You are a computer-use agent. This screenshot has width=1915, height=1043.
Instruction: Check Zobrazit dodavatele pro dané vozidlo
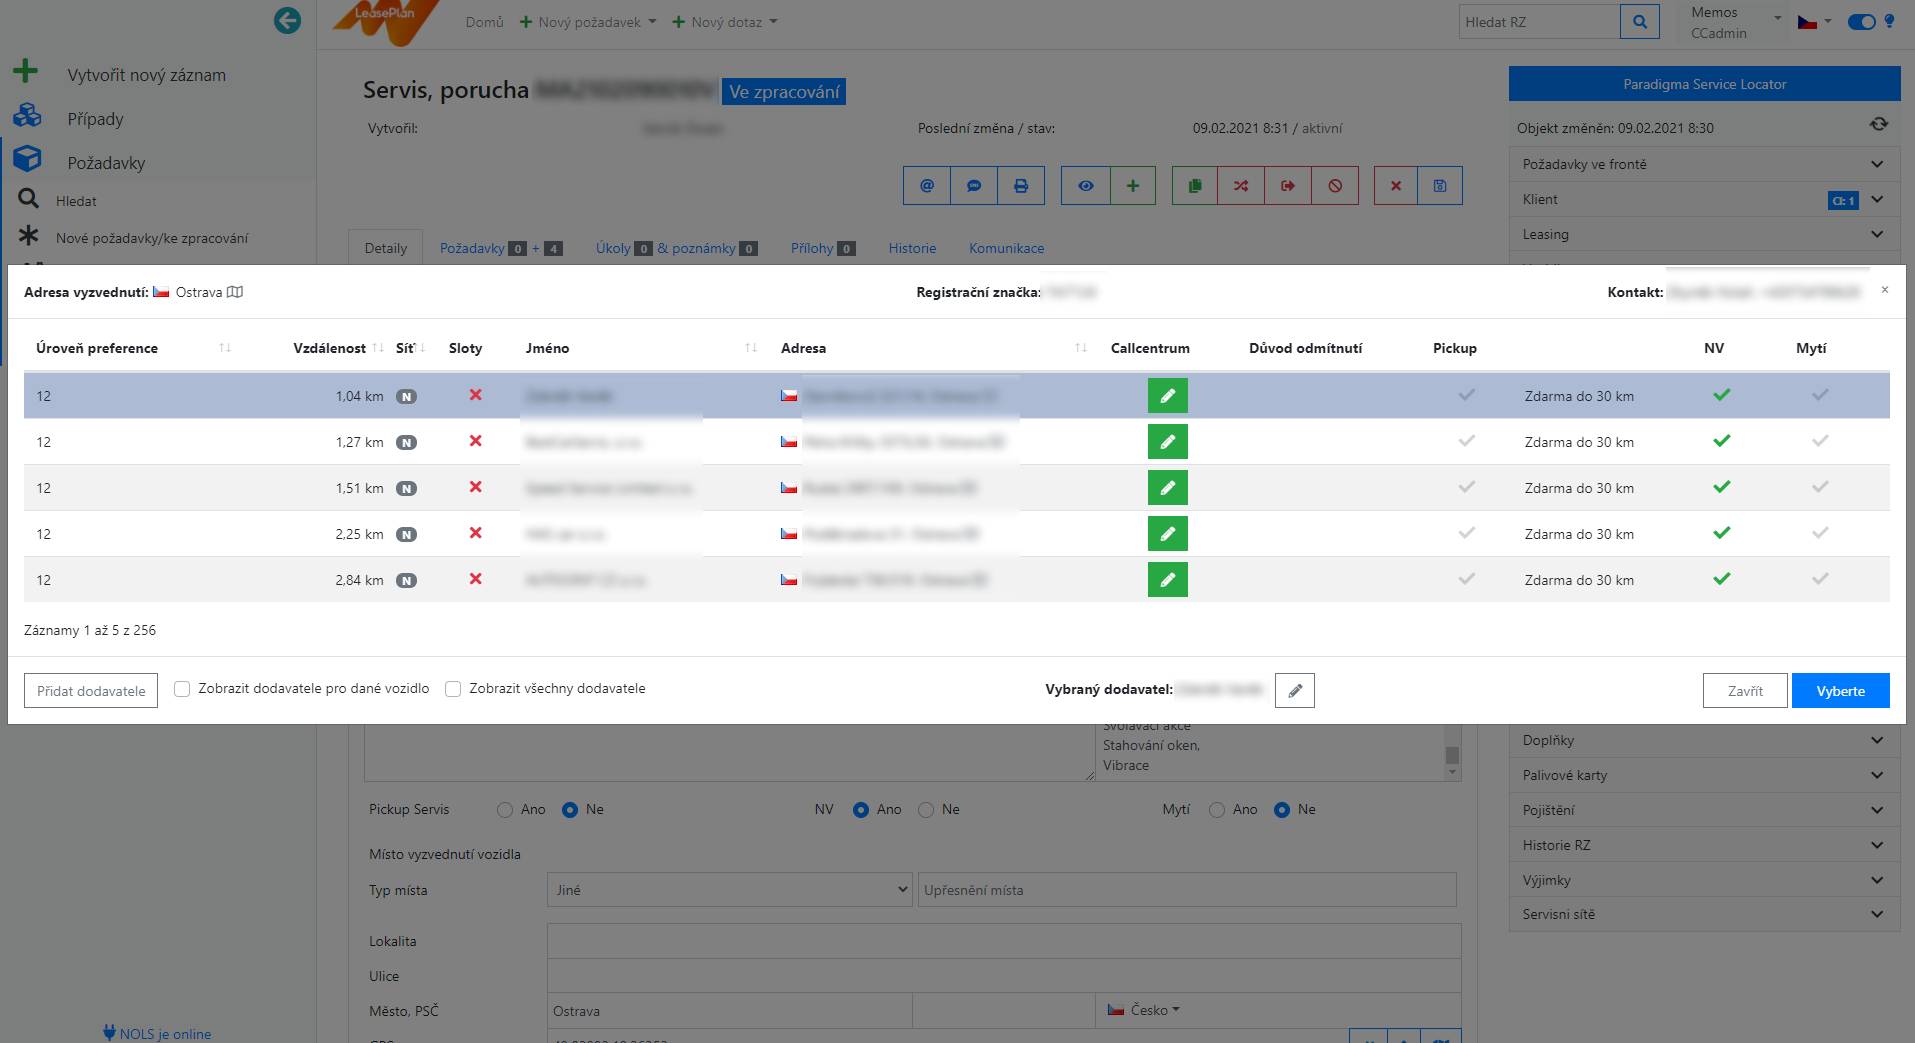pos(182,689)
